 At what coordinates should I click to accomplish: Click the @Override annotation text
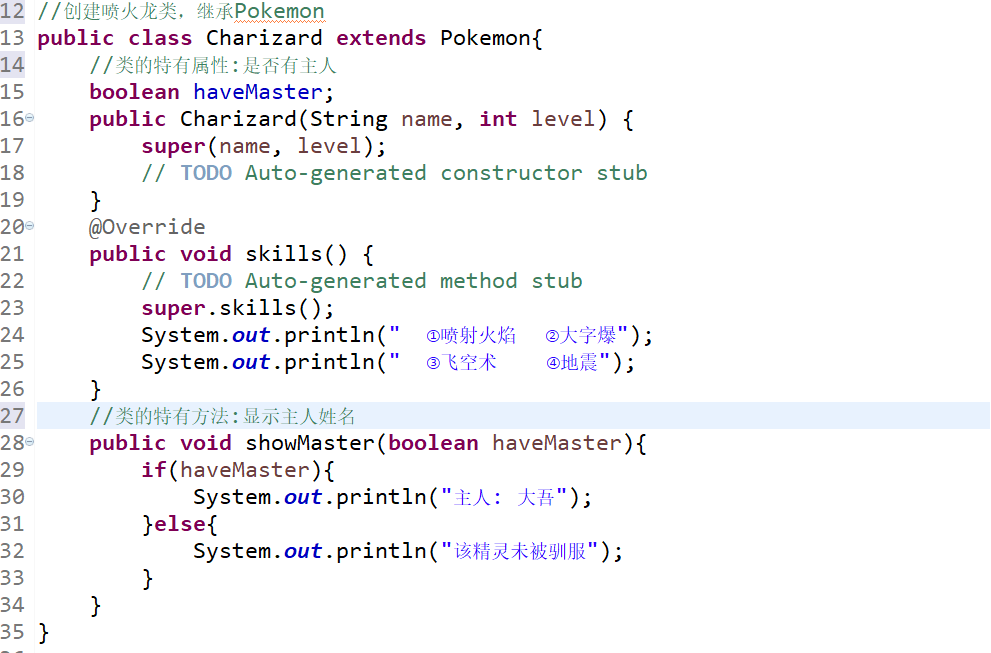(147, 227)
